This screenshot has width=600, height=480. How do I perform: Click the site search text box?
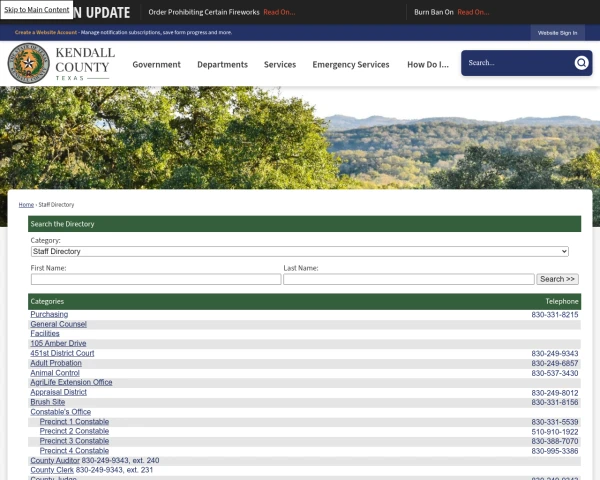click(x=515, y=63)
